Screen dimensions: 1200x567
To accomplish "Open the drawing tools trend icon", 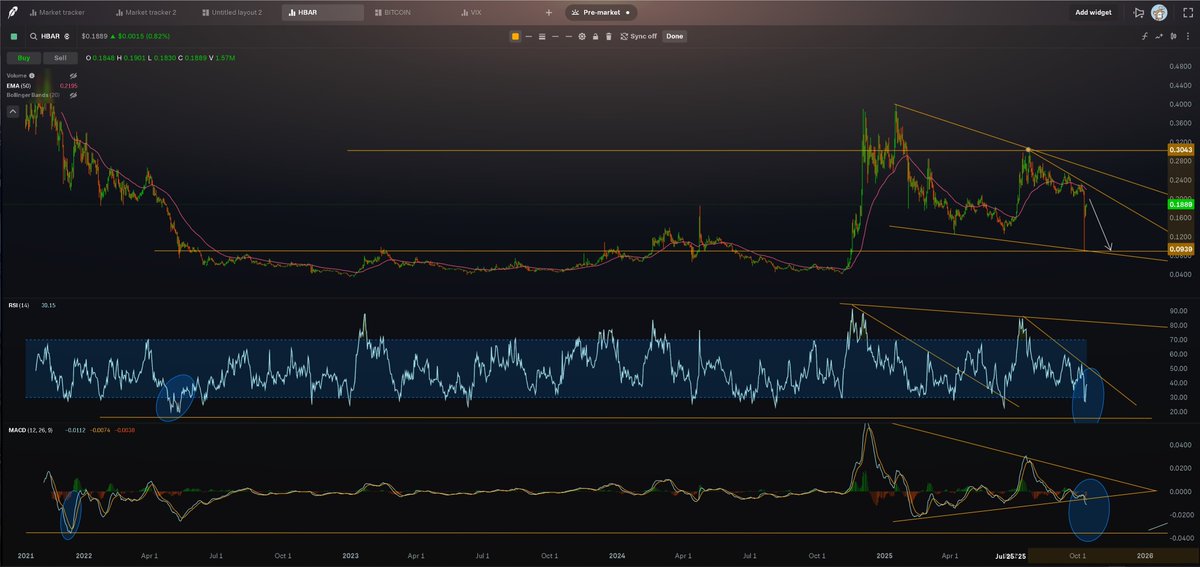I will click(1159, 36).
